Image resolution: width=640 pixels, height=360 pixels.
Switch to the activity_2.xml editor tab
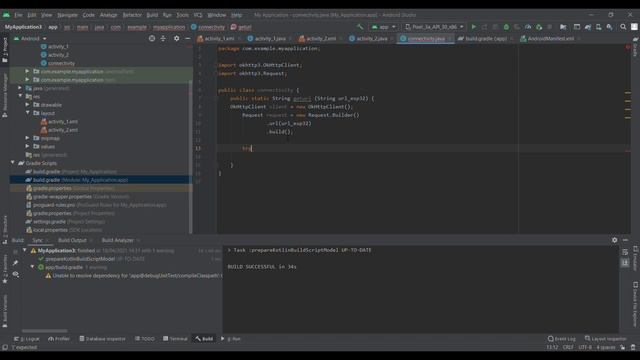(321, 39)
